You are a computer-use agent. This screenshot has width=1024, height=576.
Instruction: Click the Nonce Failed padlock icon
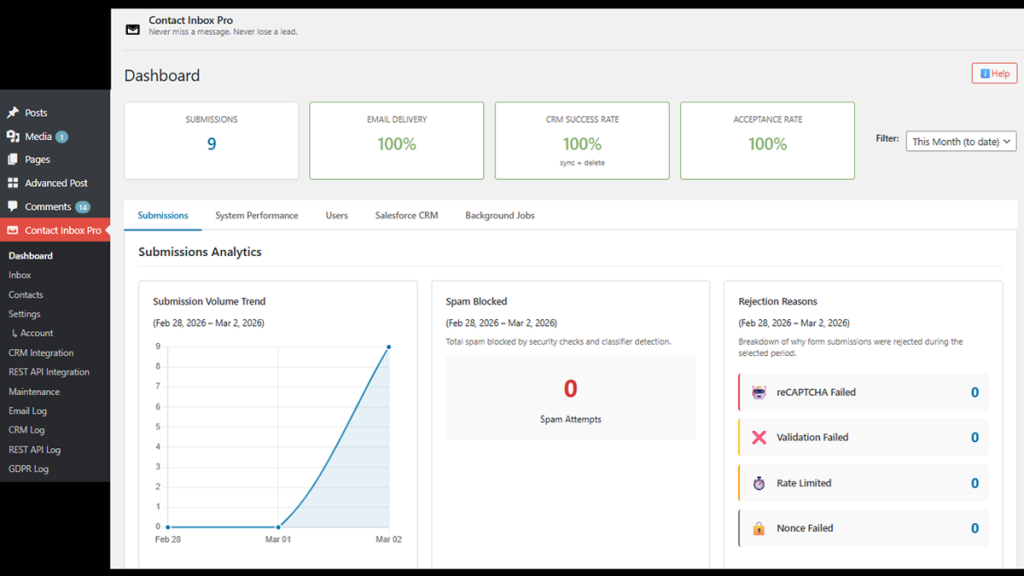759,528
